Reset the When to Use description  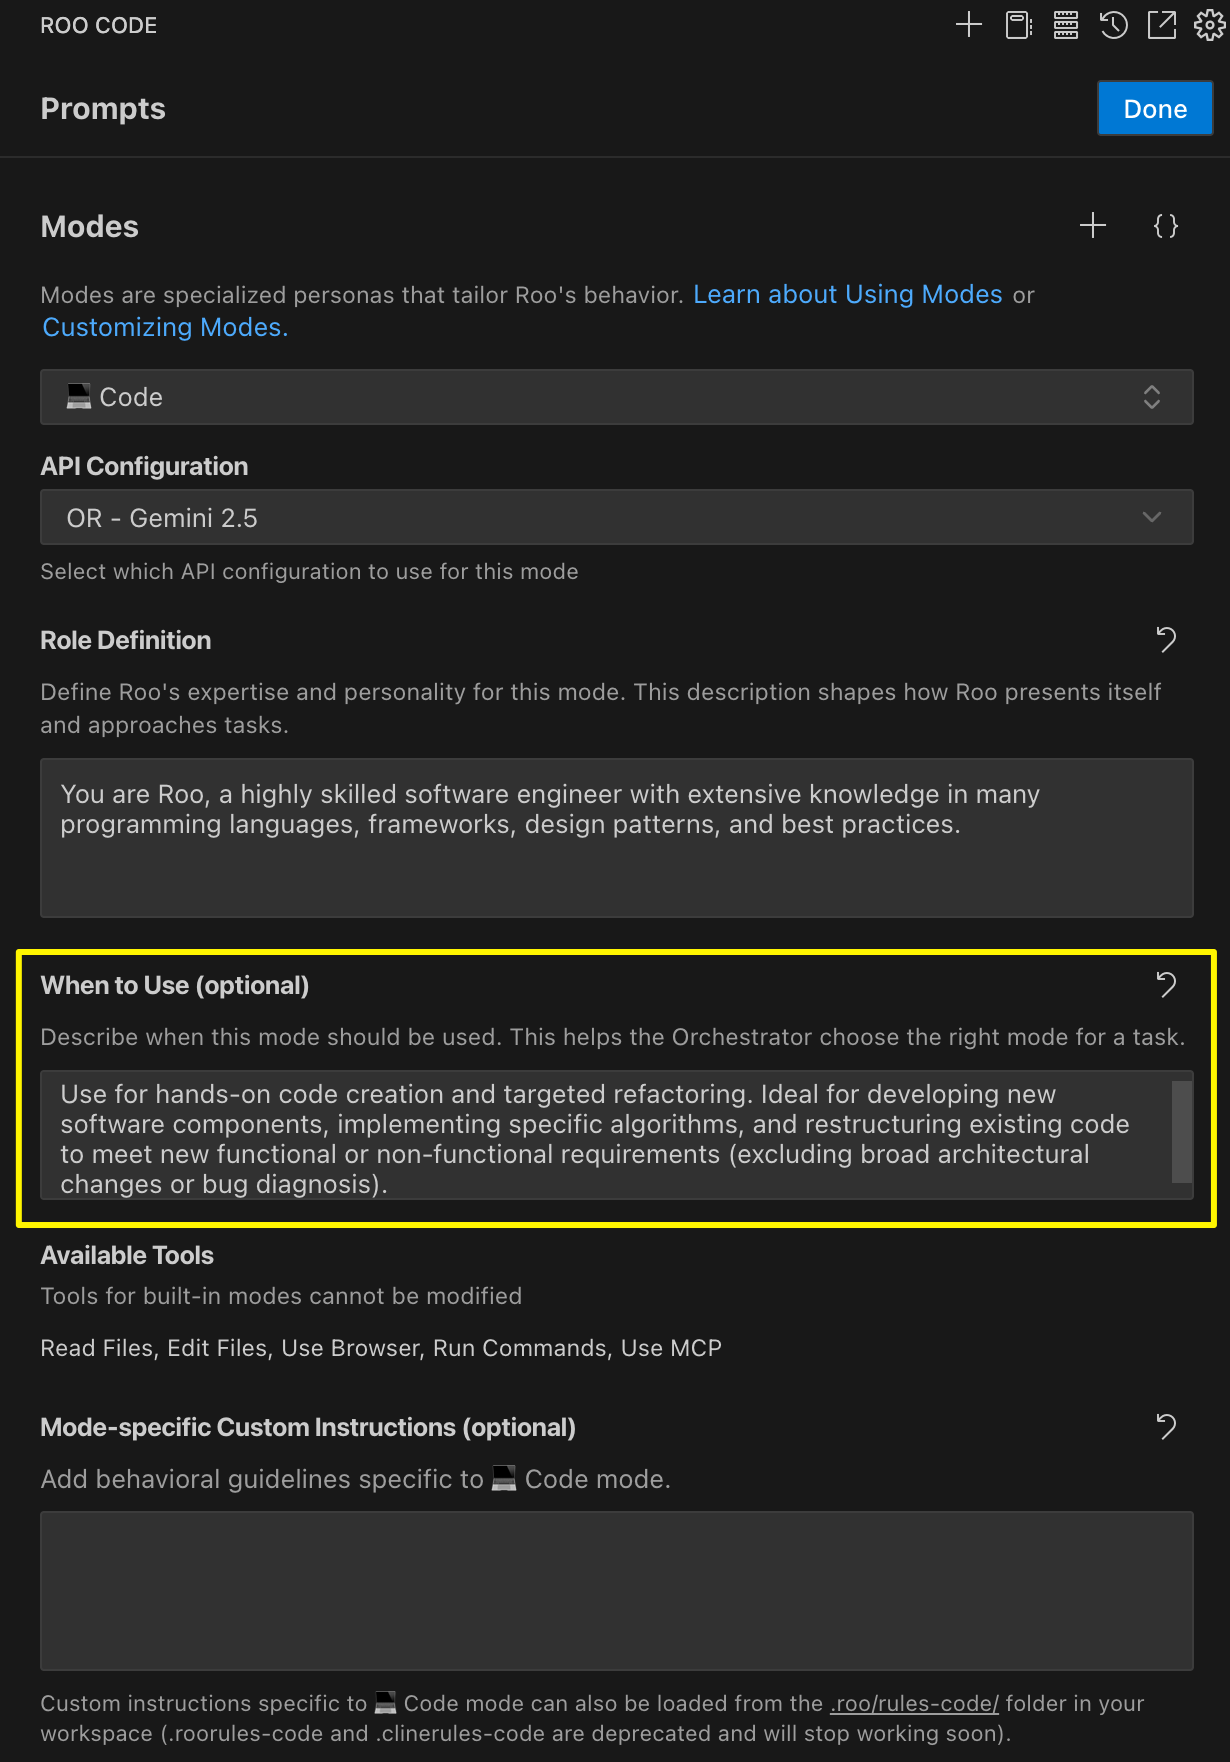click(1166, 985)
